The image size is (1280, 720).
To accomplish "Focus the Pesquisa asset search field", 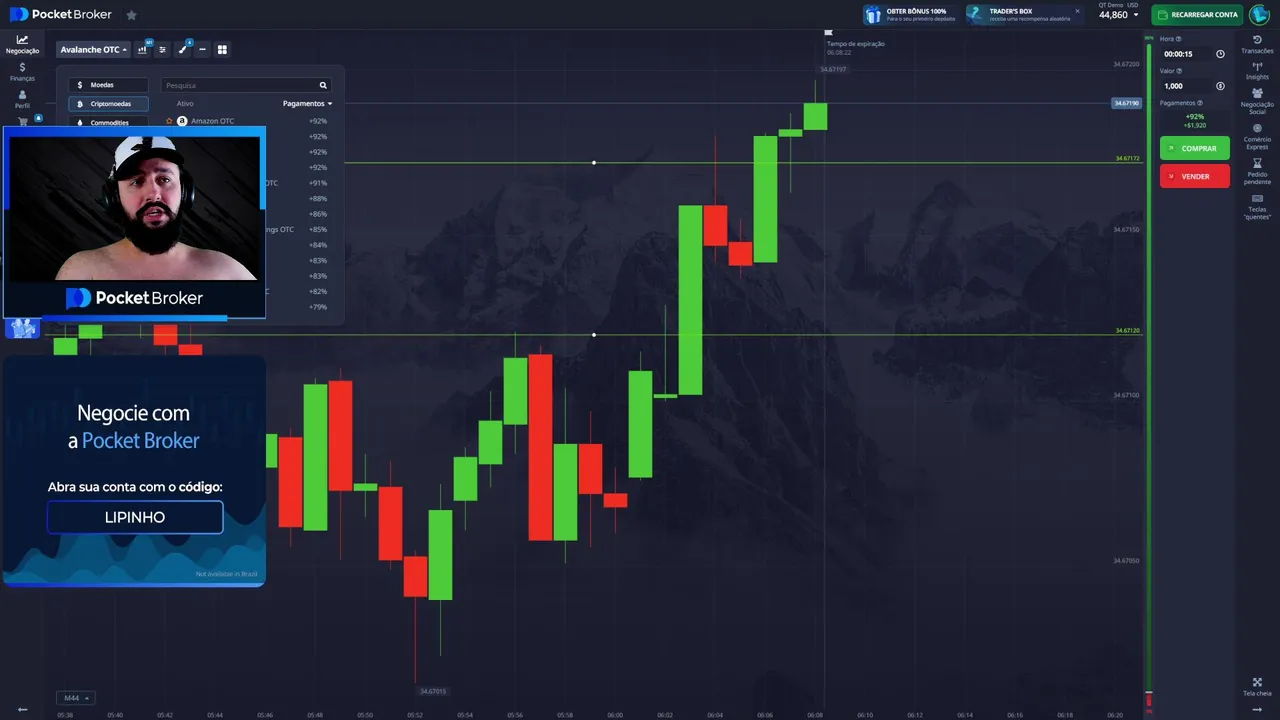I will [x=246, y=86].
